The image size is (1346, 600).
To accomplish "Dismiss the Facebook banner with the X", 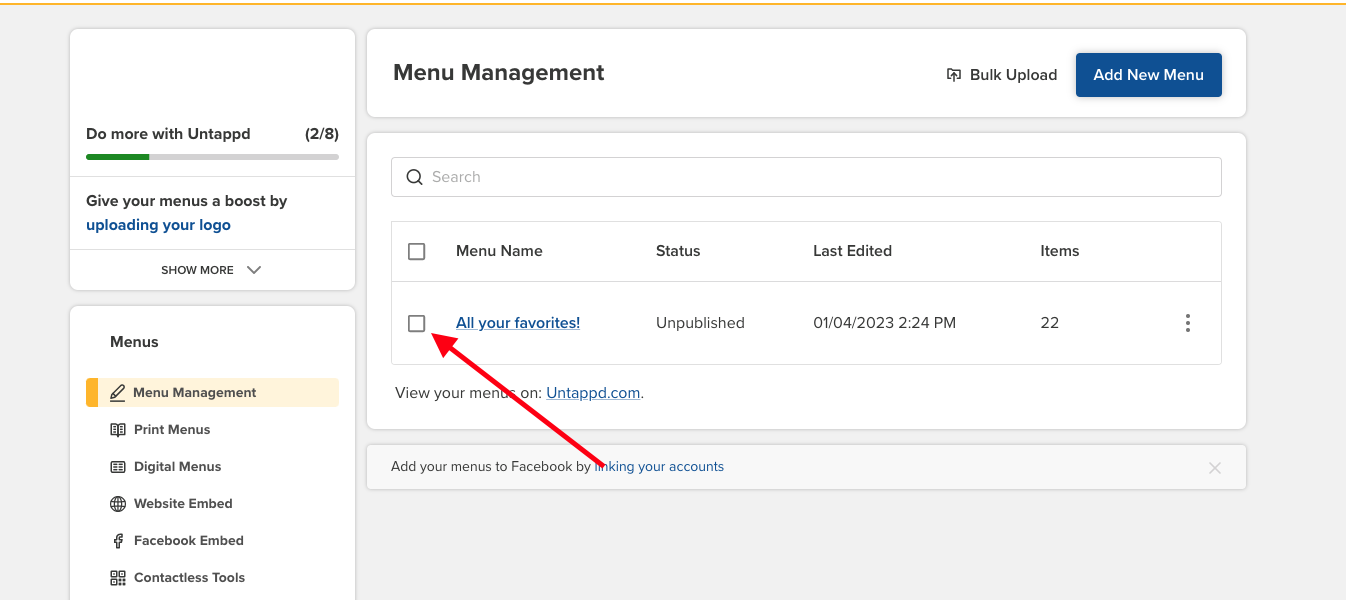I will [1215, 468].
